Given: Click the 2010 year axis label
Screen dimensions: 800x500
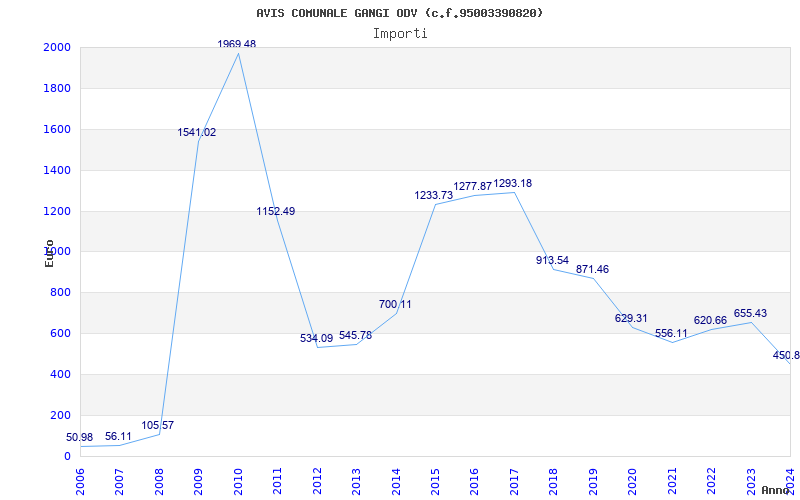Looking at the screenshot, I should pos(238,482).
